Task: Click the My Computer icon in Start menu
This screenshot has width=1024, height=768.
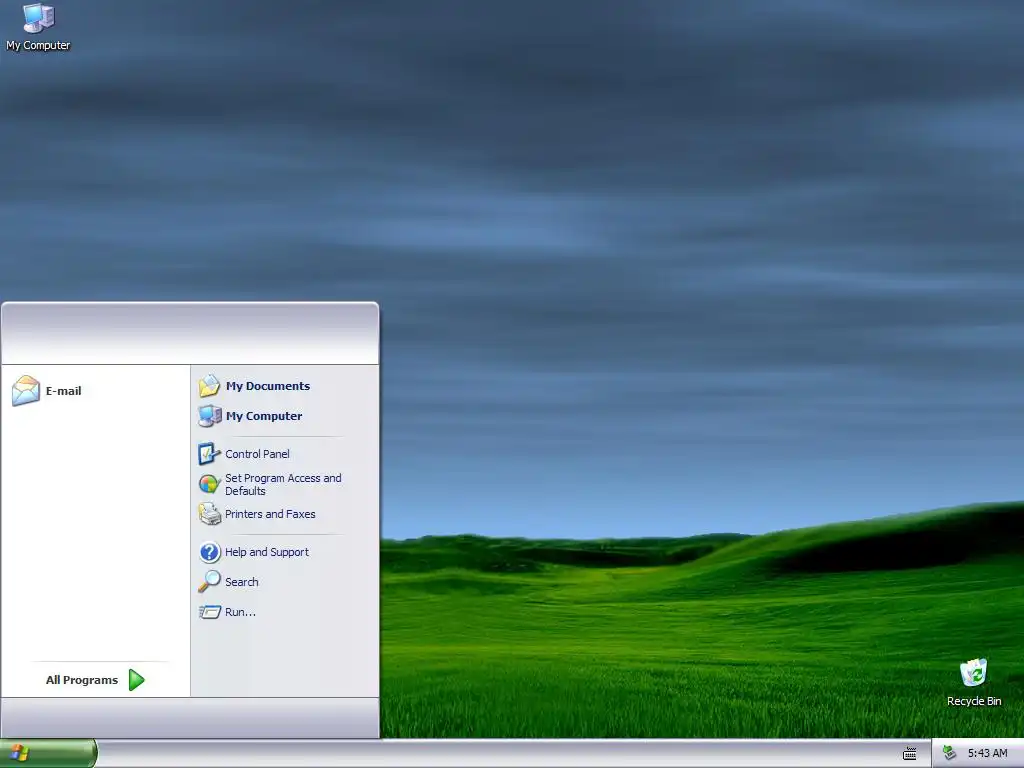Action: (210, 416)
